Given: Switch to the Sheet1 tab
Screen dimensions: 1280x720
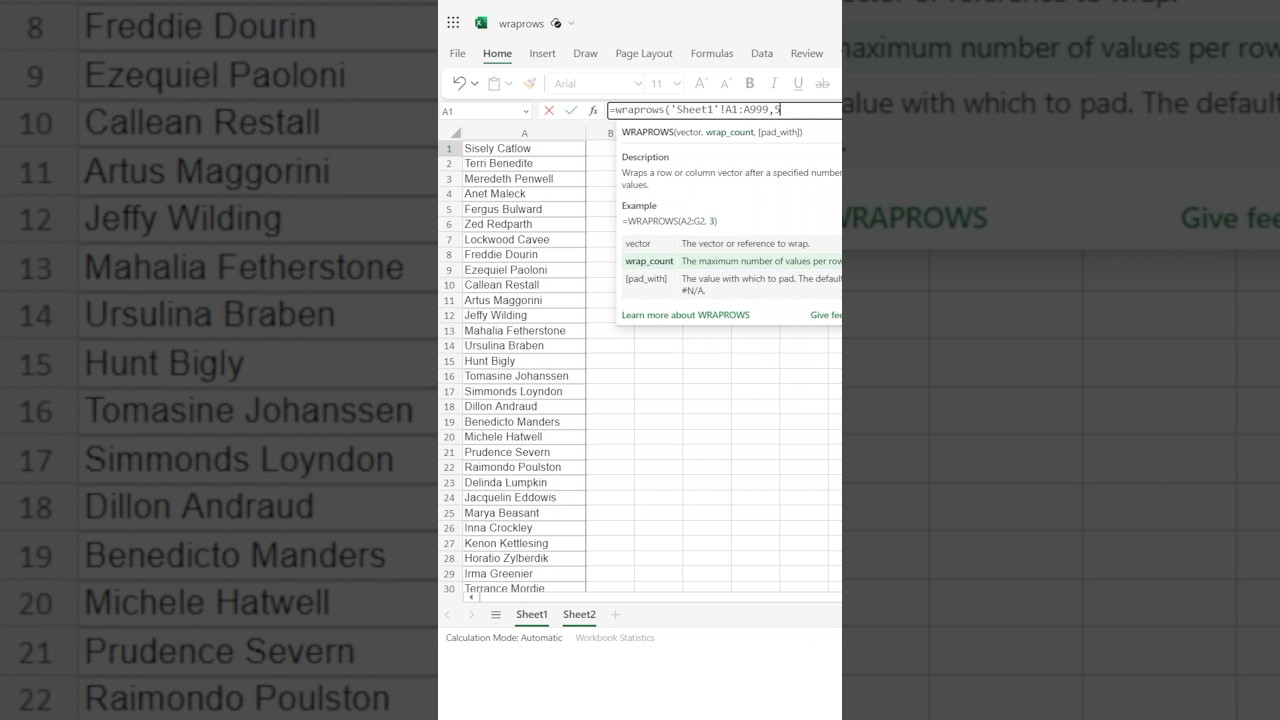Looking at the screenshot, I should (532, 615).
